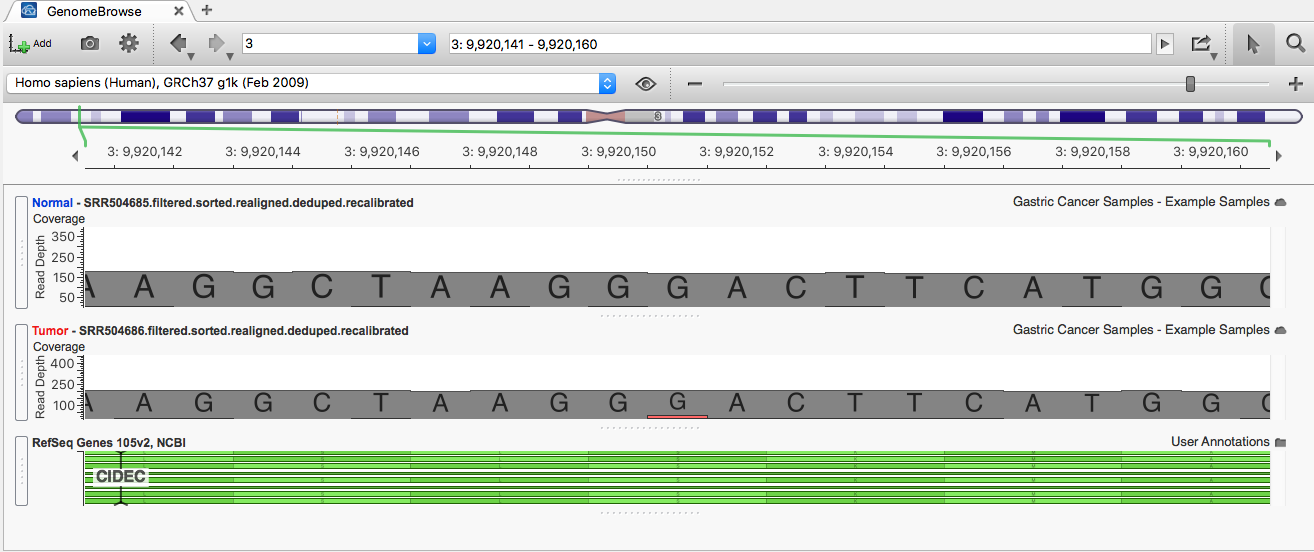Screen dimensions: 1314x552
Task: Click Tumor track cloud source icon
Action: point(1280,331)
